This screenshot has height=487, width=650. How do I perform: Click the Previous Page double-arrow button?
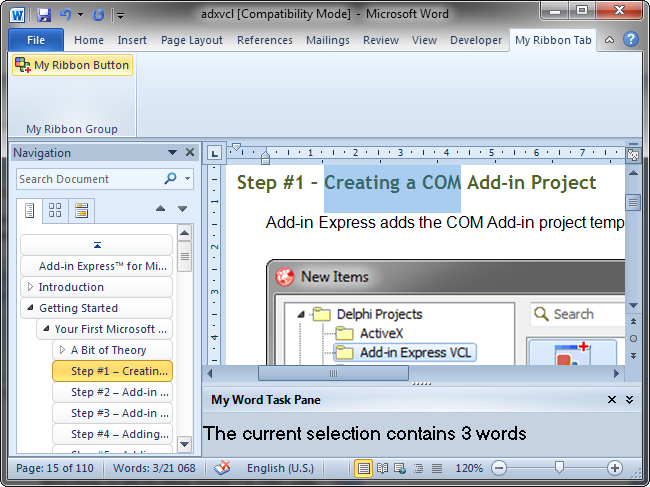coord(633,321)
